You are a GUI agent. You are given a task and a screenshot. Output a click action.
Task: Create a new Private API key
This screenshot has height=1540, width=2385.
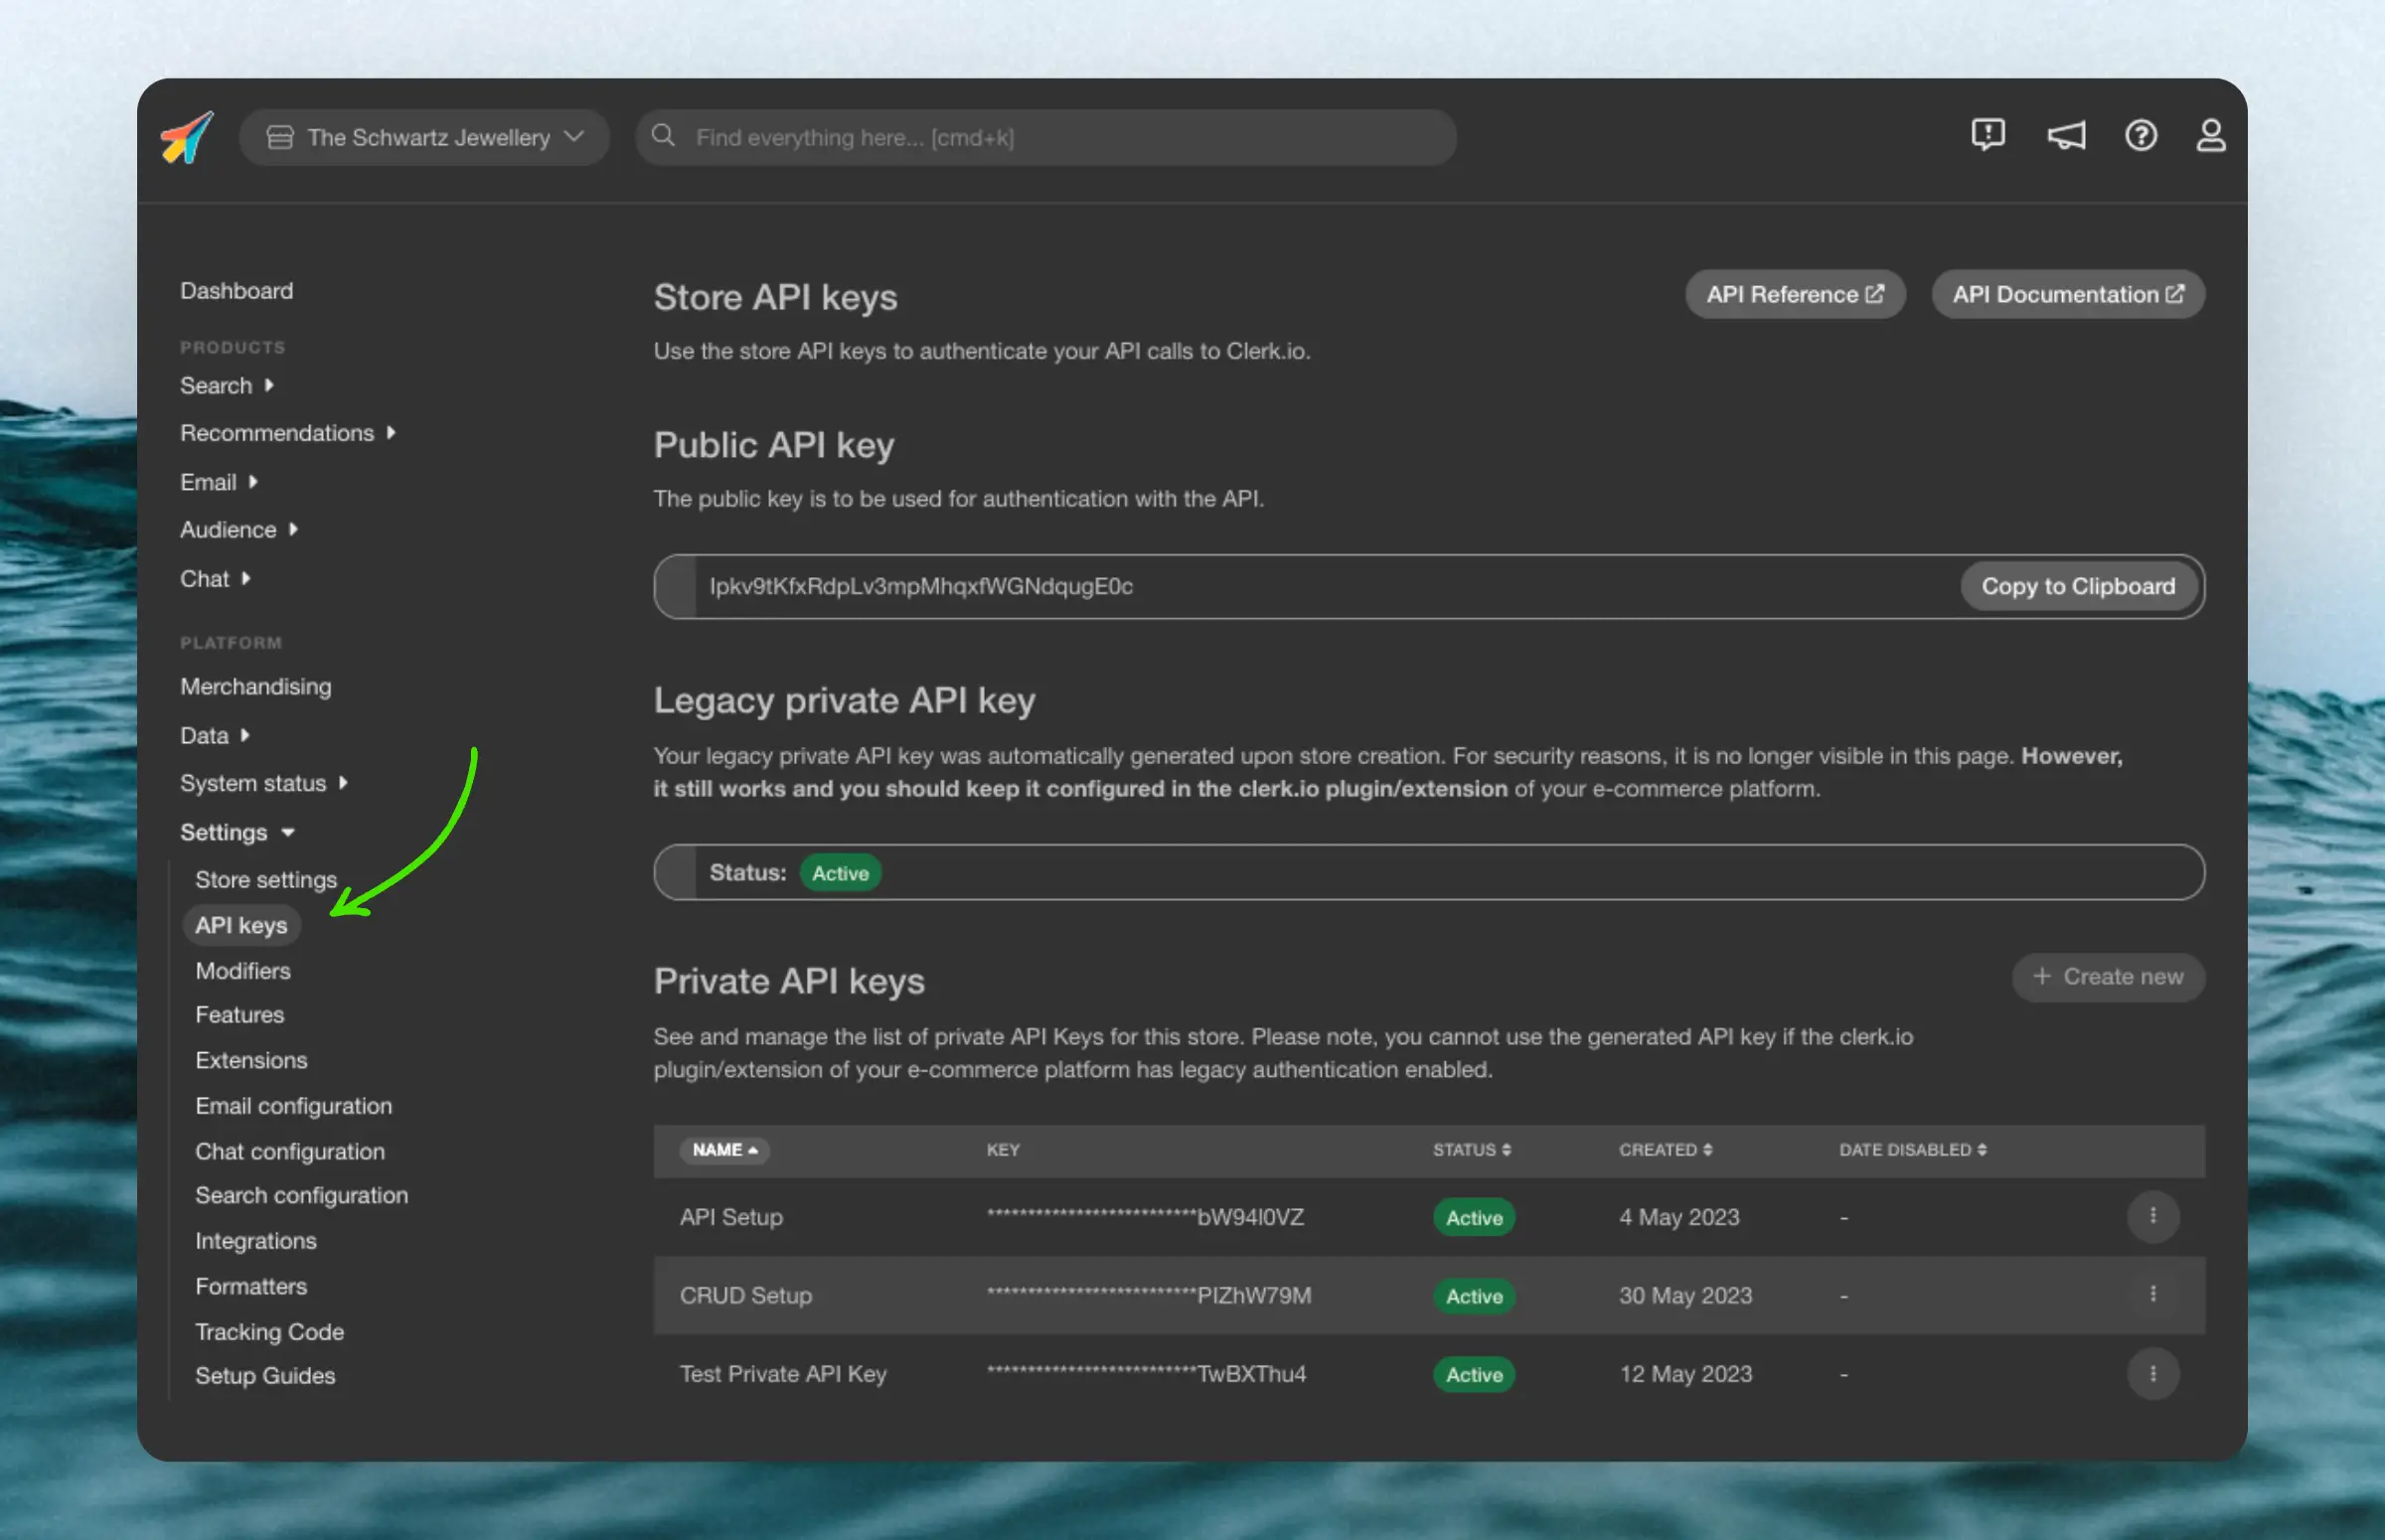click(x=2107, y=975)
